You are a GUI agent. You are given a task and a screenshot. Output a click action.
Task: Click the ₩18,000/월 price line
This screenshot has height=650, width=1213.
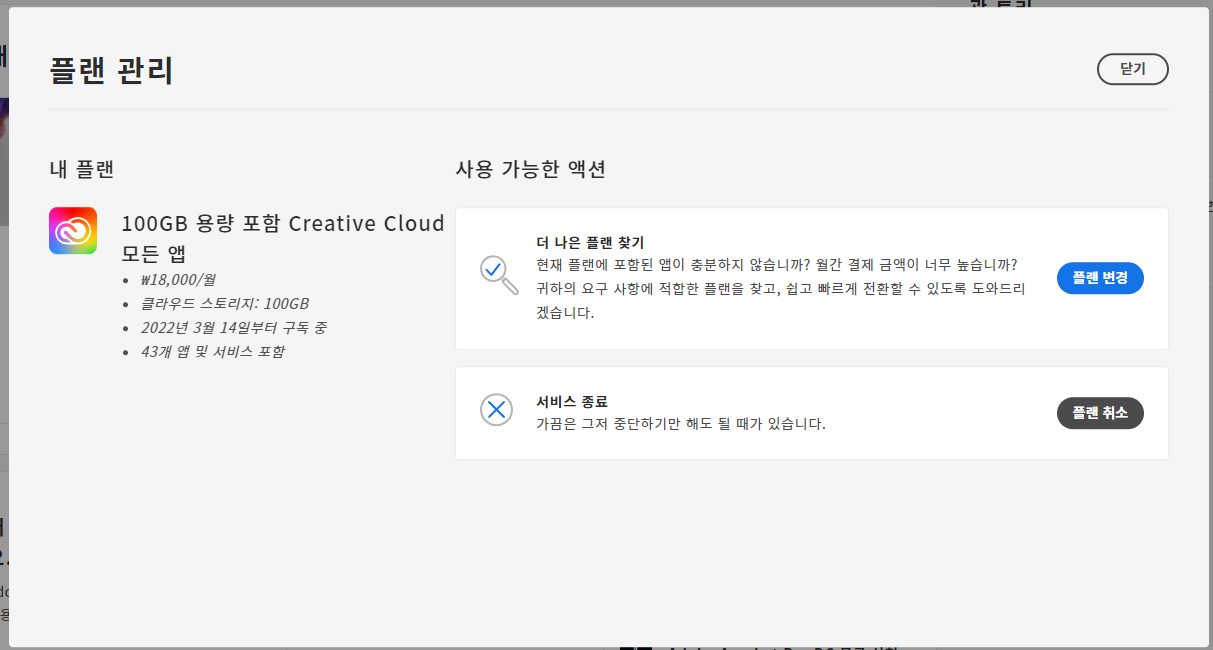tap(177, 280)
